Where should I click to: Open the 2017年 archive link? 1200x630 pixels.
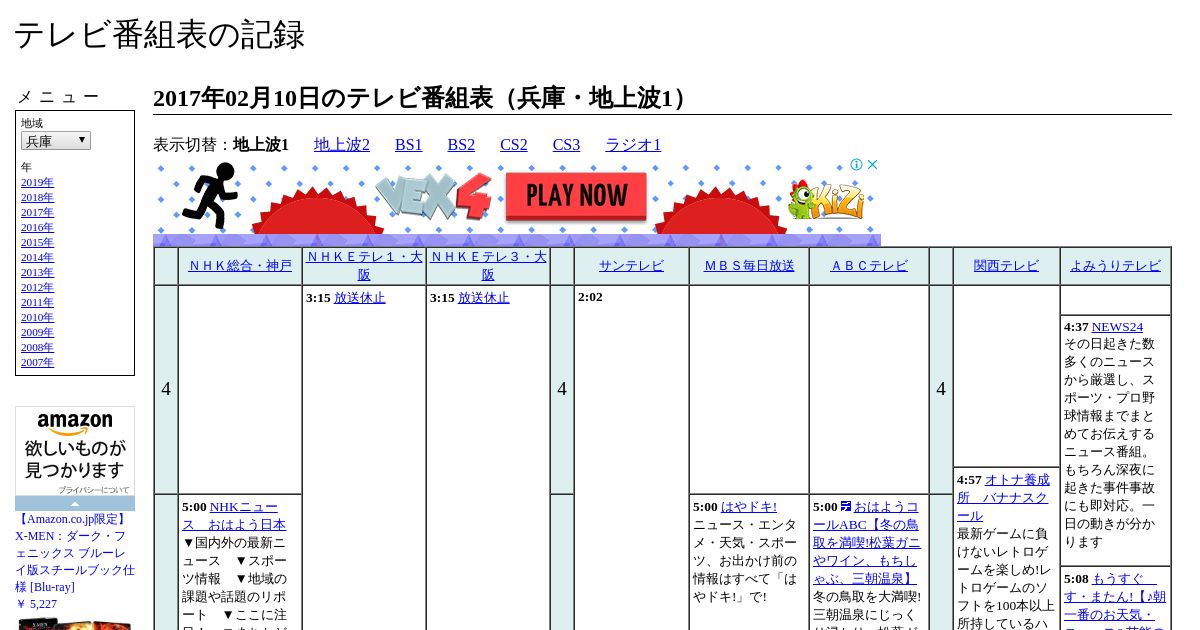point(37,213)
